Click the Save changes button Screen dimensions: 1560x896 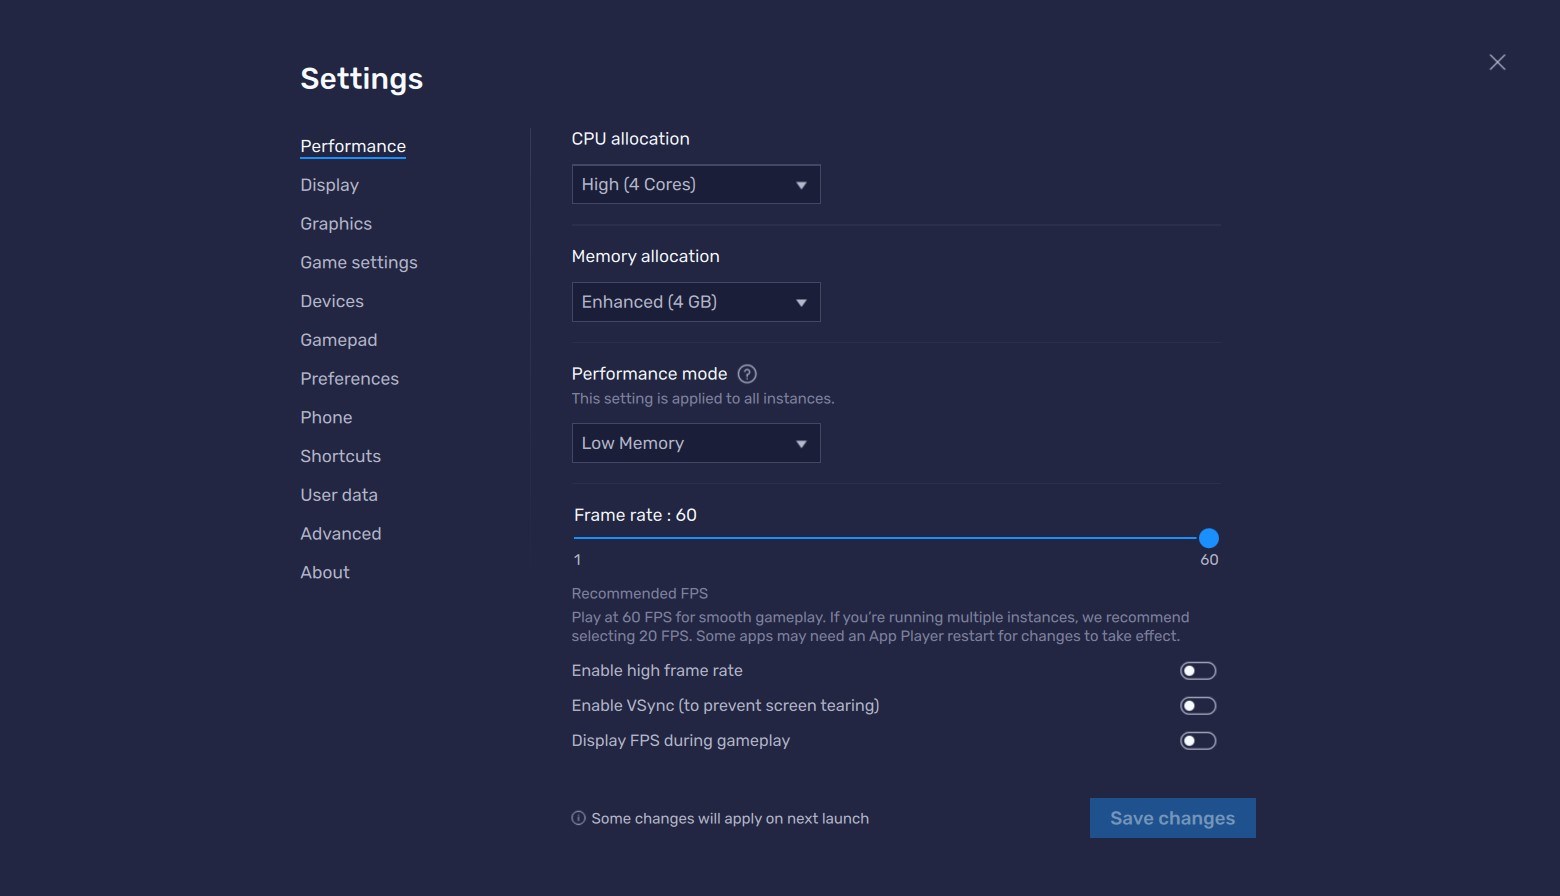click(1173, 818)
